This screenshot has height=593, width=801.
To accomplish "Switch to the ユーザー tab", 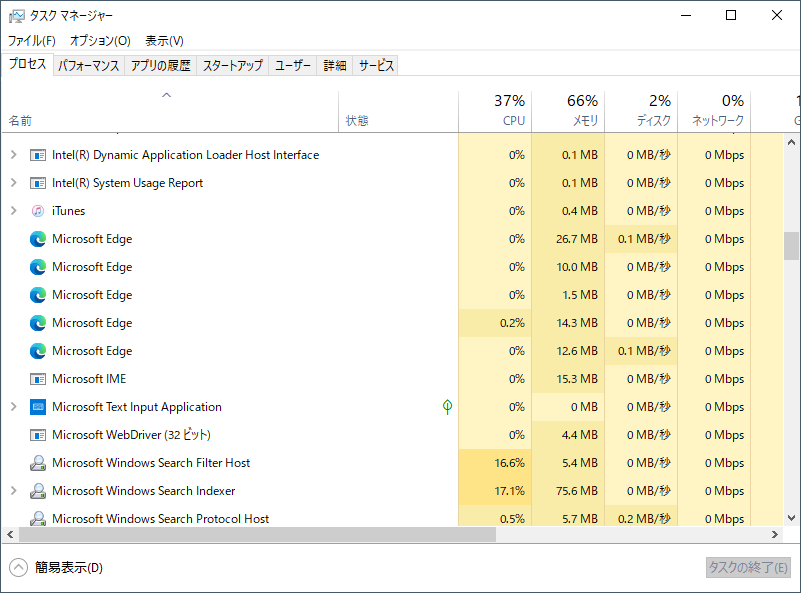I will coord(293,65).
